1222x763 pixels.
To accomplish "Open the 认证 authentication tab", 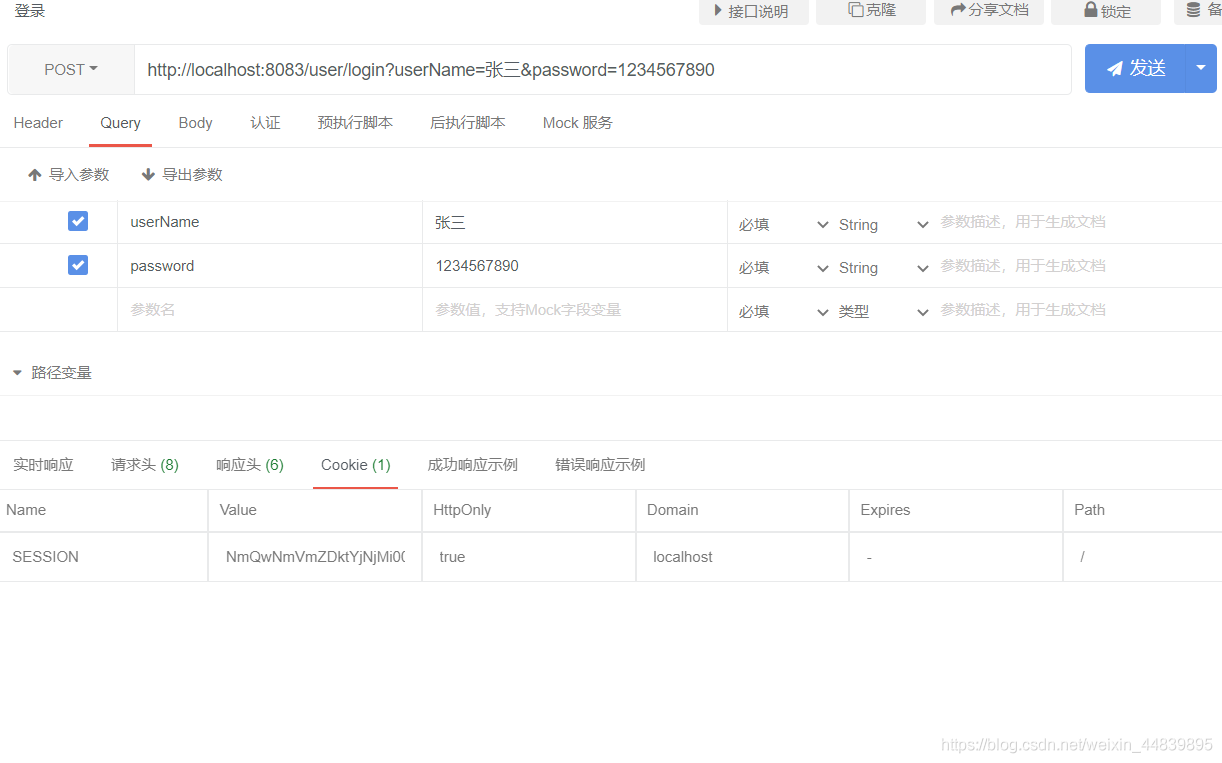I will click(x=265, y=123).
